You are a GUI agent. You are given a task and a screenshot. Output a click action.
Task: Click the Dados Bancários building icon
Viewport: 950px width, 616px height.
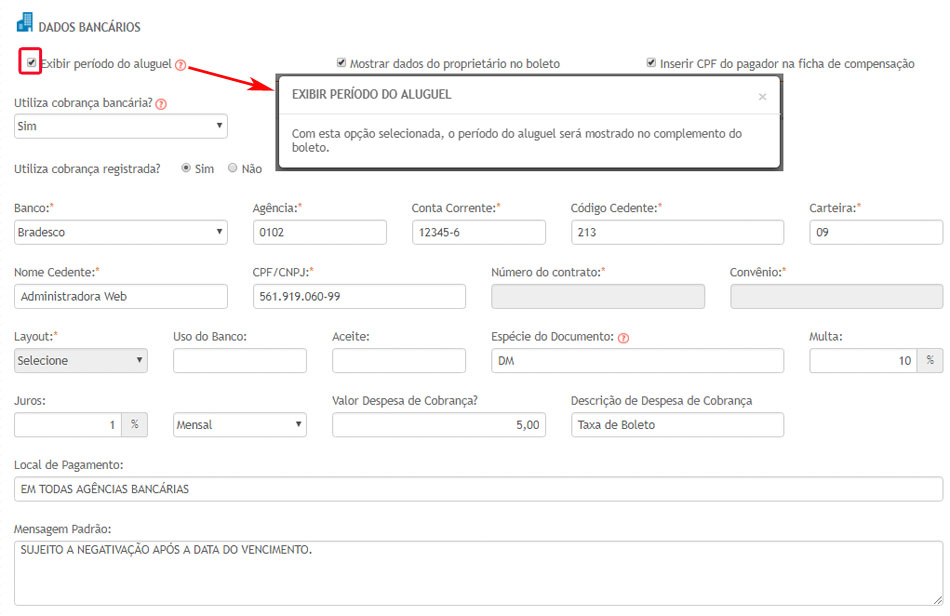pos(25,22)
